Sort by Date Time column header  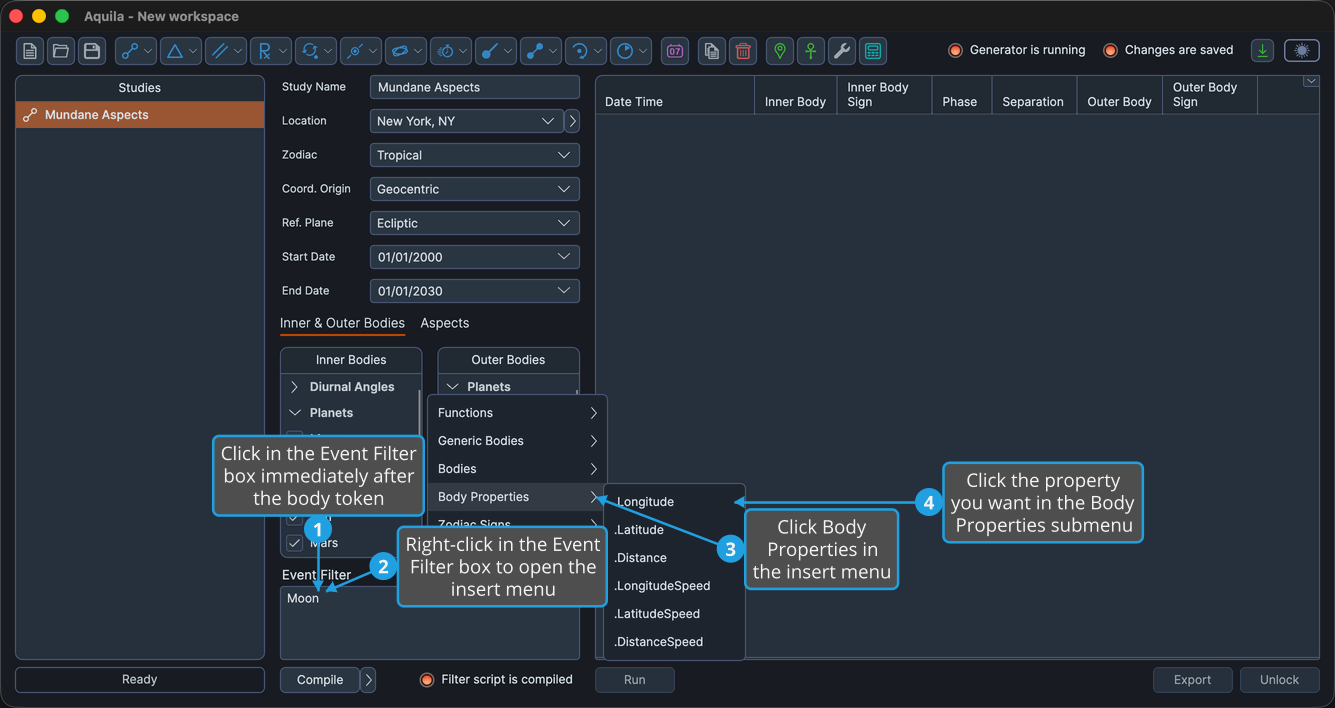[x=675, y=95]
